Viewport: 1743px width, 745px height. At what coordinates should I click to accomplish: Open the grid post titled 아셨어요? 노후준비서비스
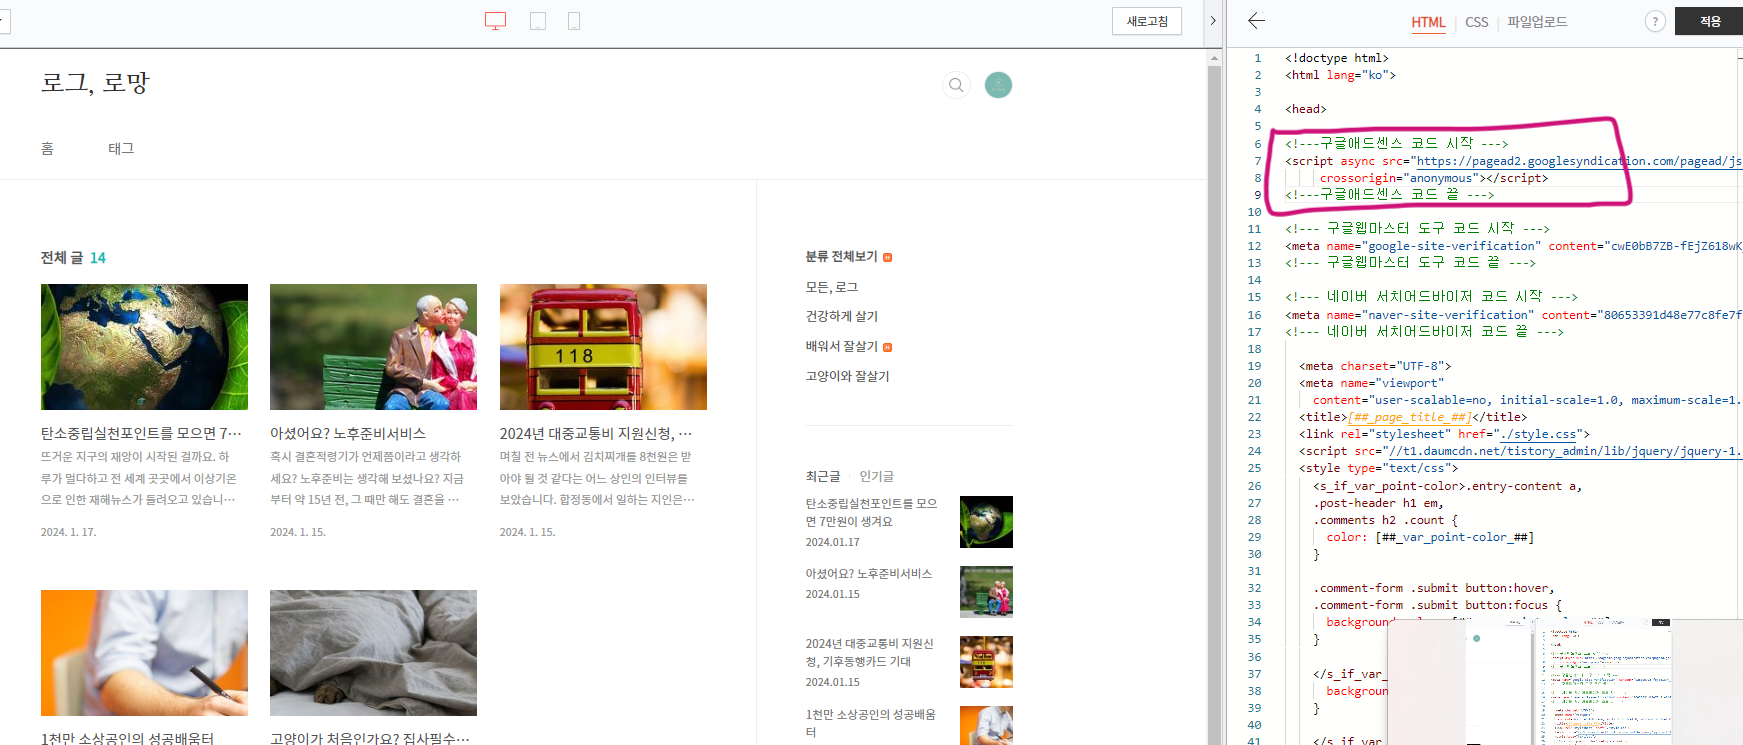point(348,433)
